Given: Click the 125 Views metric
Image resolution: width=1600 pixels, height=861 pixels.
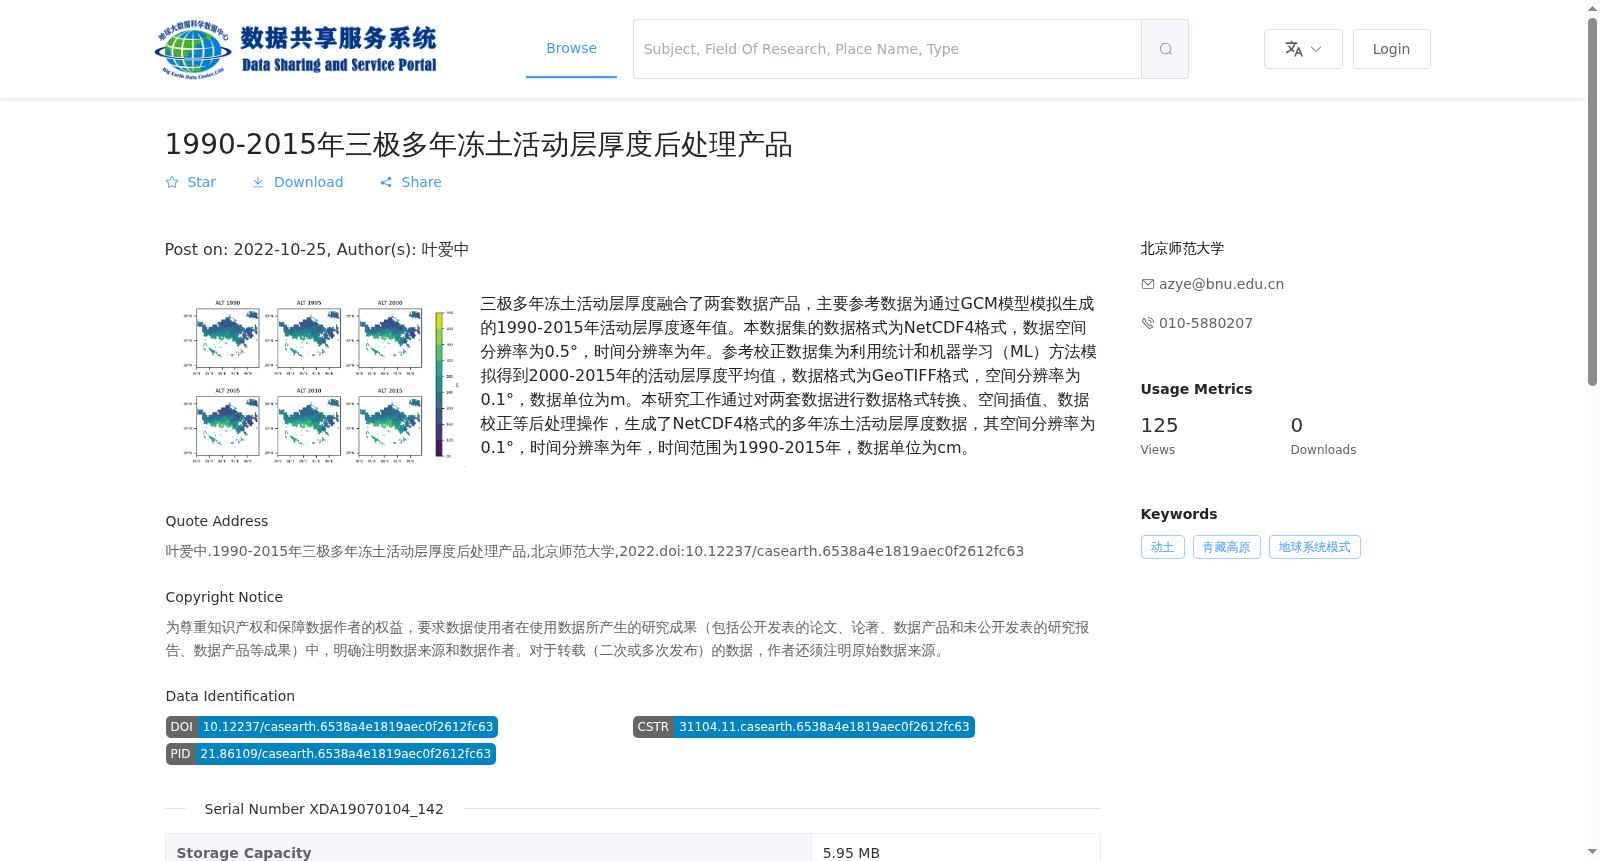Looking at the screenshot, I should (1160, 435).
